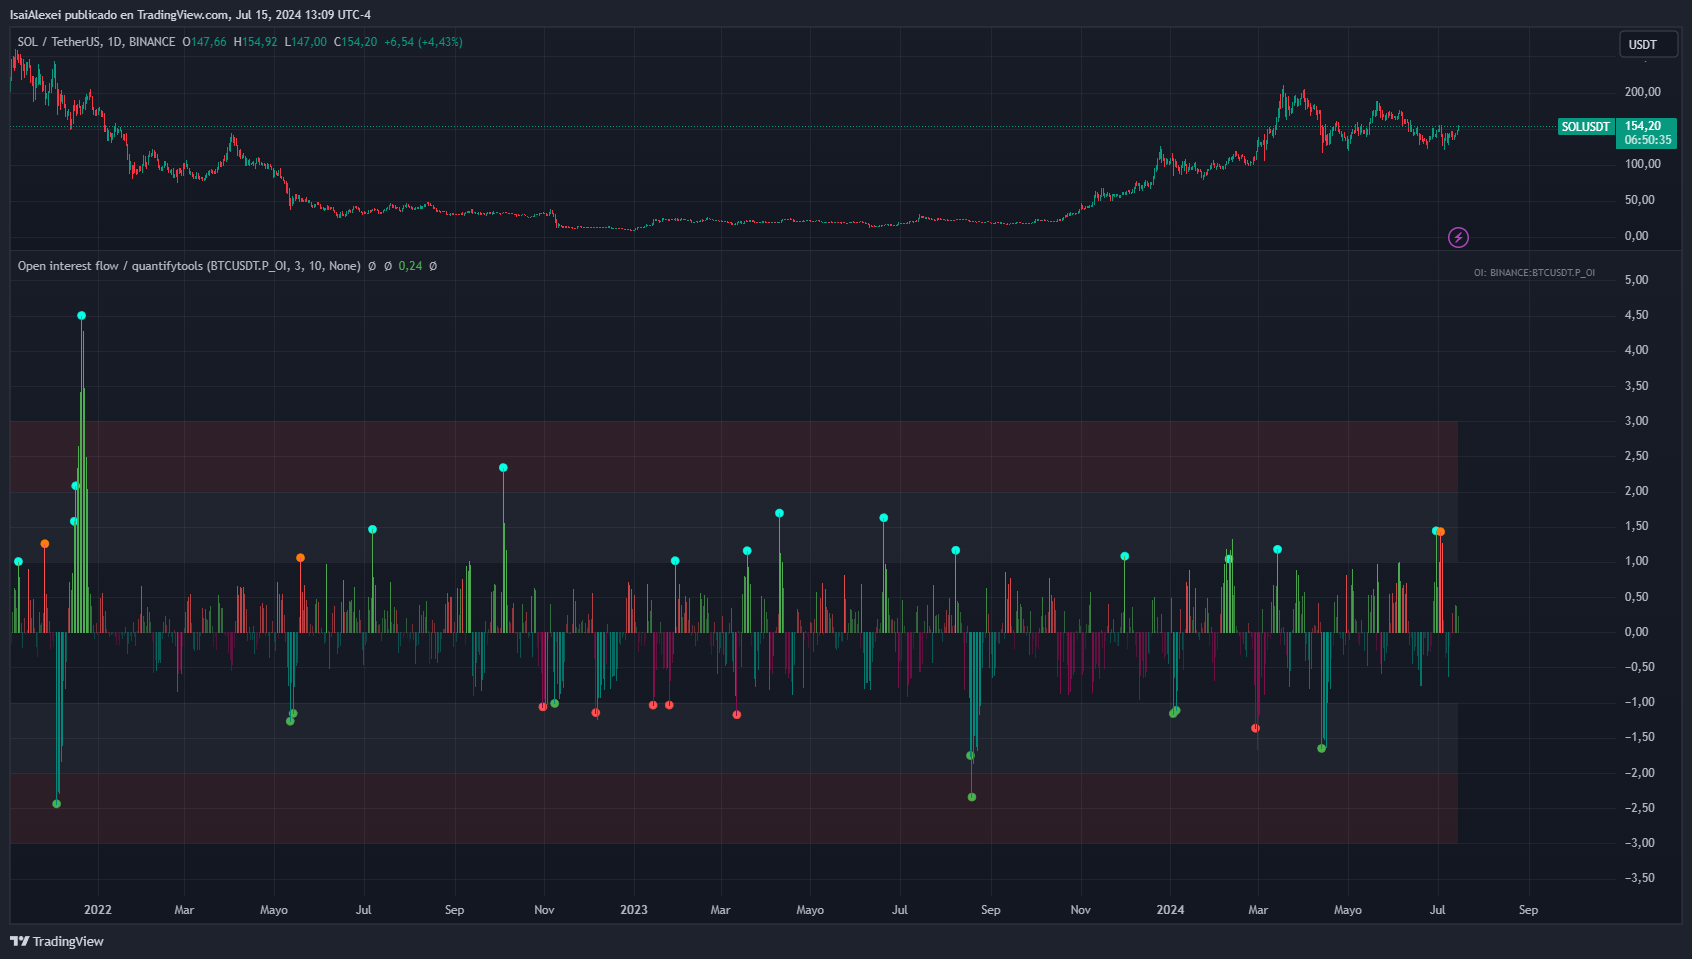Click the 3,00 indicator axis label

[1636, 421]
